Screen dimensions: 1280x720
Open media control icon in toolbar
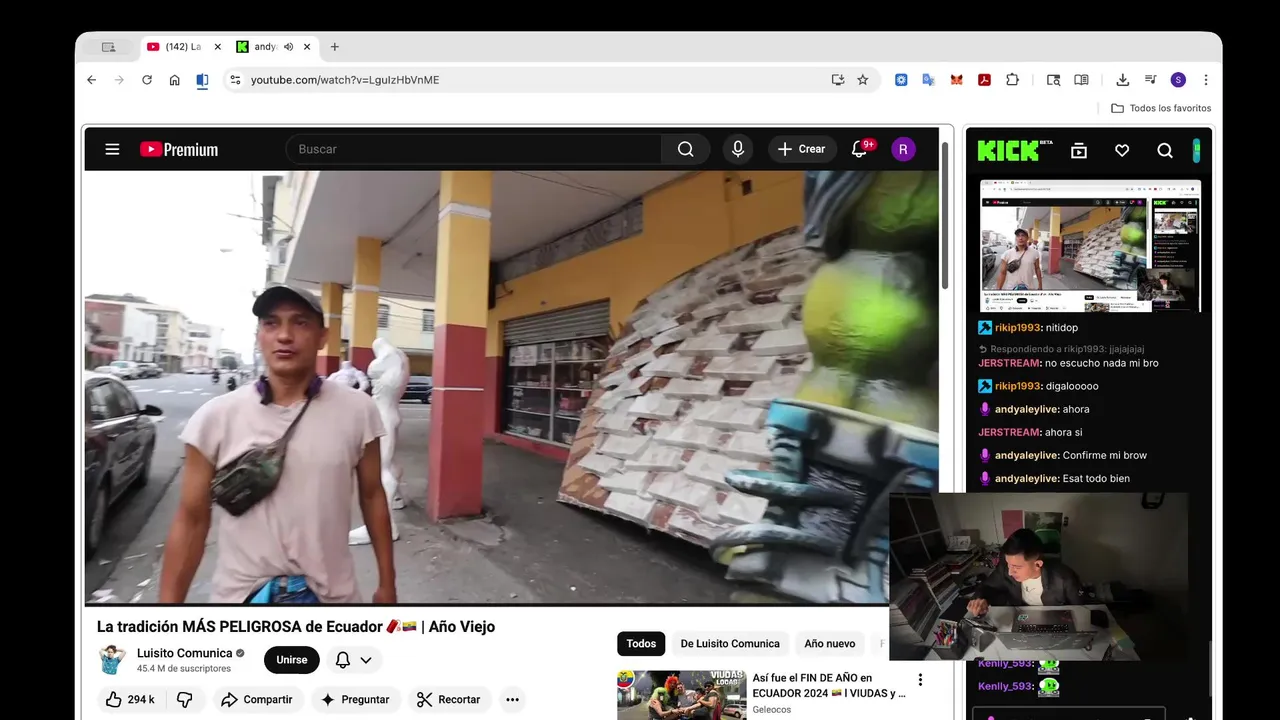point(1150,80)
